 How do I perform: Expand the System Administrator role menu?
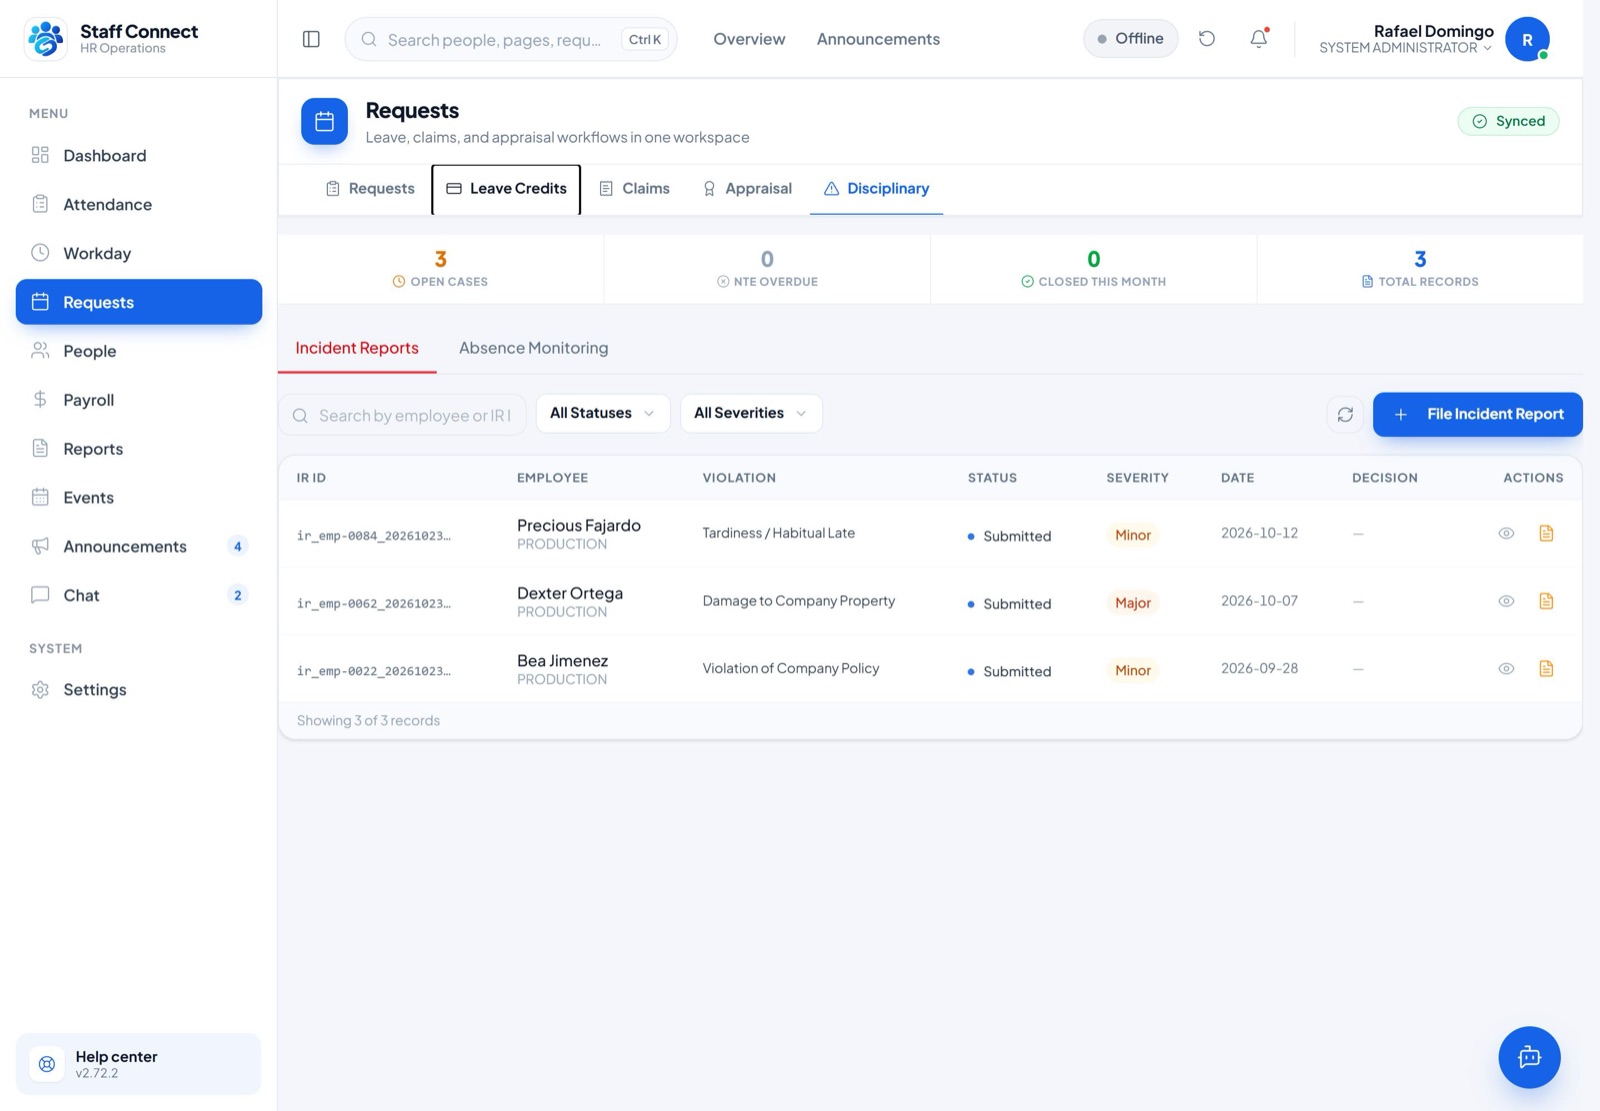pyautogui.click(x=1405, y=48)
